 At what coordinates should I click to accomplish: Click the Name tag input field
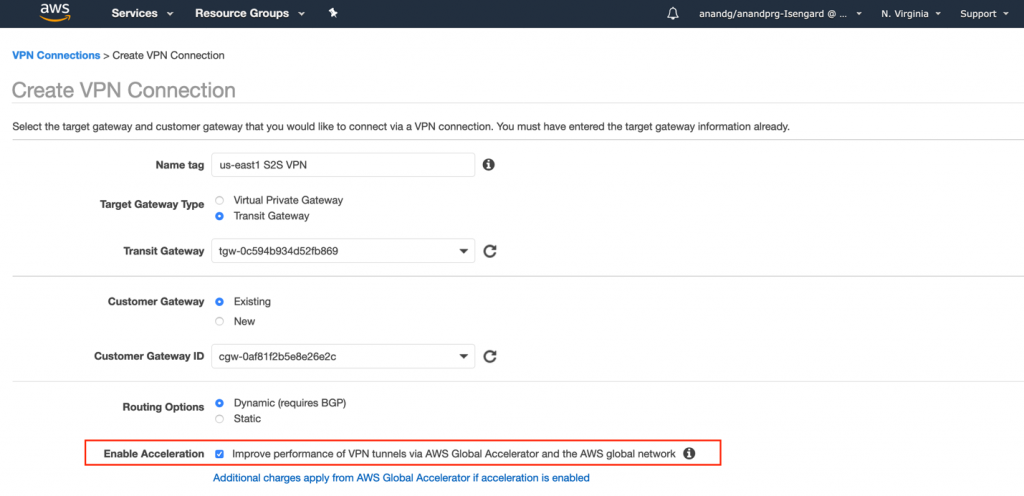[343, 164]
